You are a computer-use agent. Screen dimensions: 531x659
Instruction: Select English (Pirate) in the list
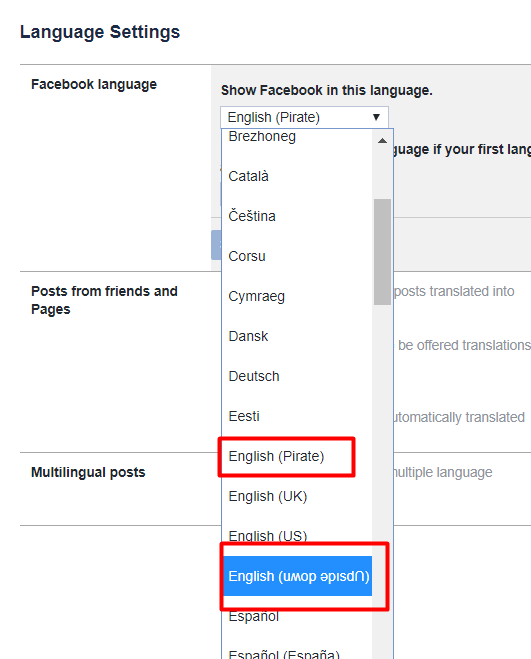(x=297, y=456)
